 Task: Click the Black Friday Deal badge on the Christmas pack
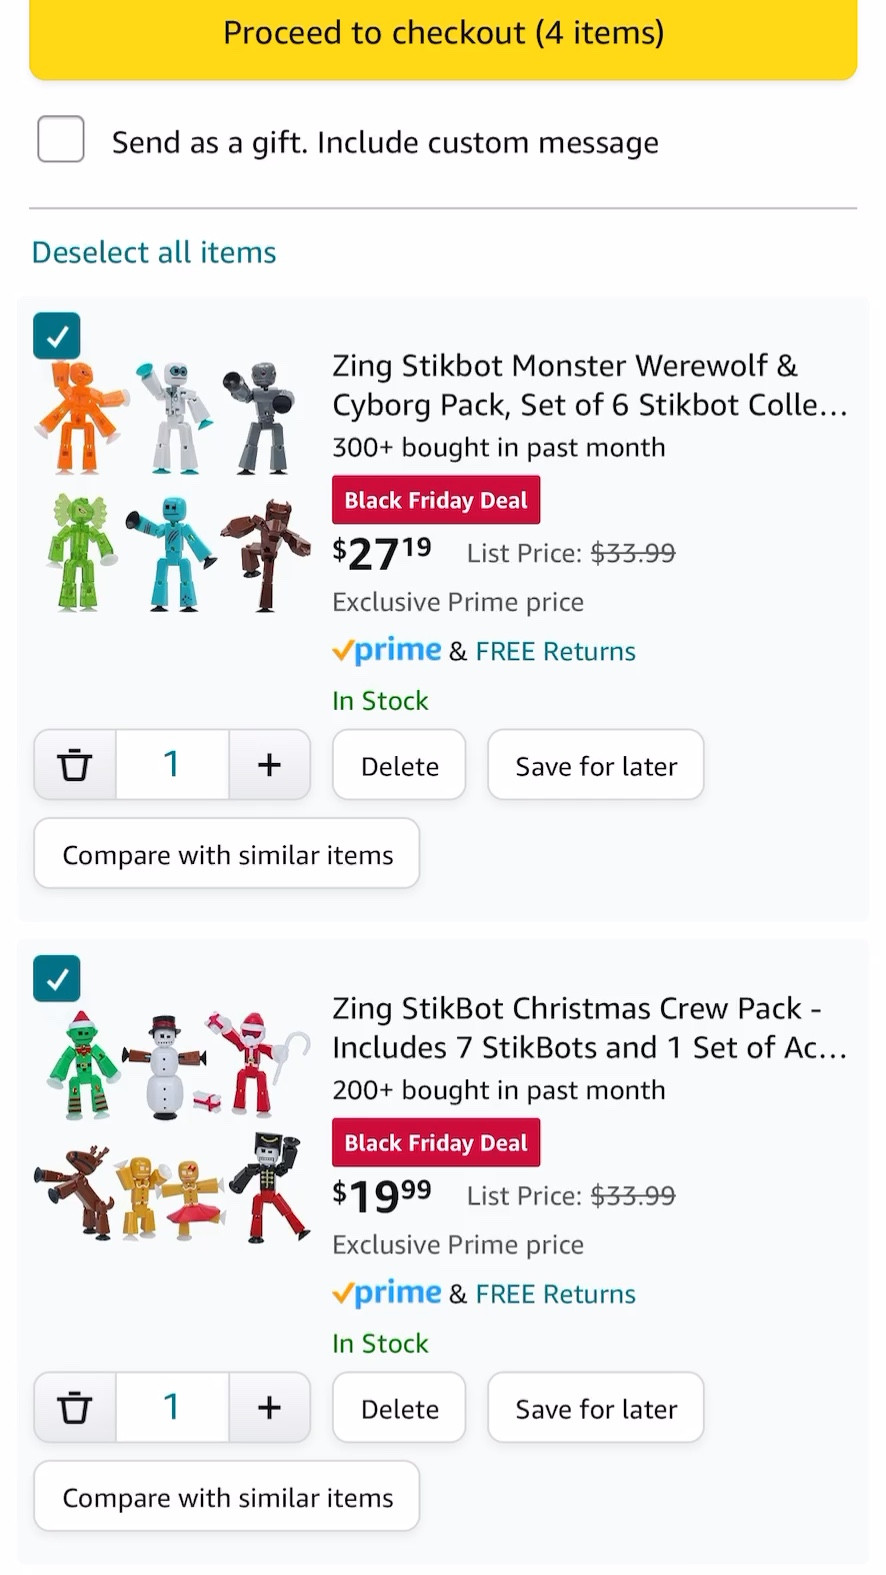(435, 1142)
